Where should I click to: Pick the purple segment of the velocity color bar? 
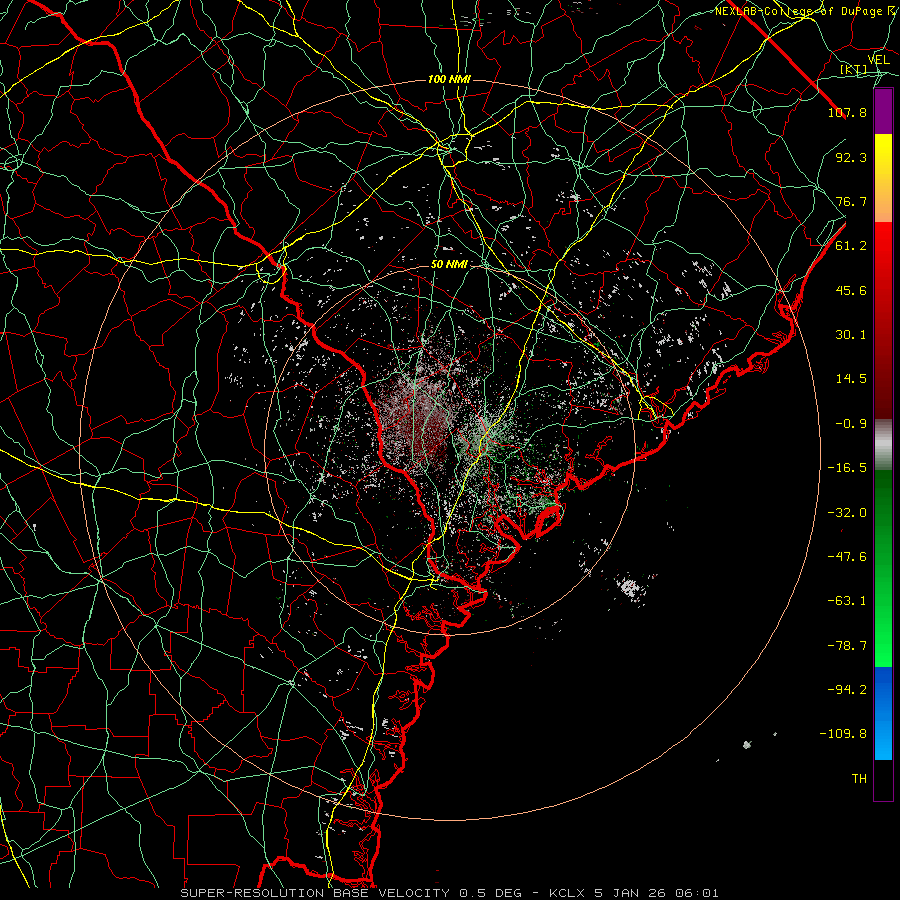(883, 112)
